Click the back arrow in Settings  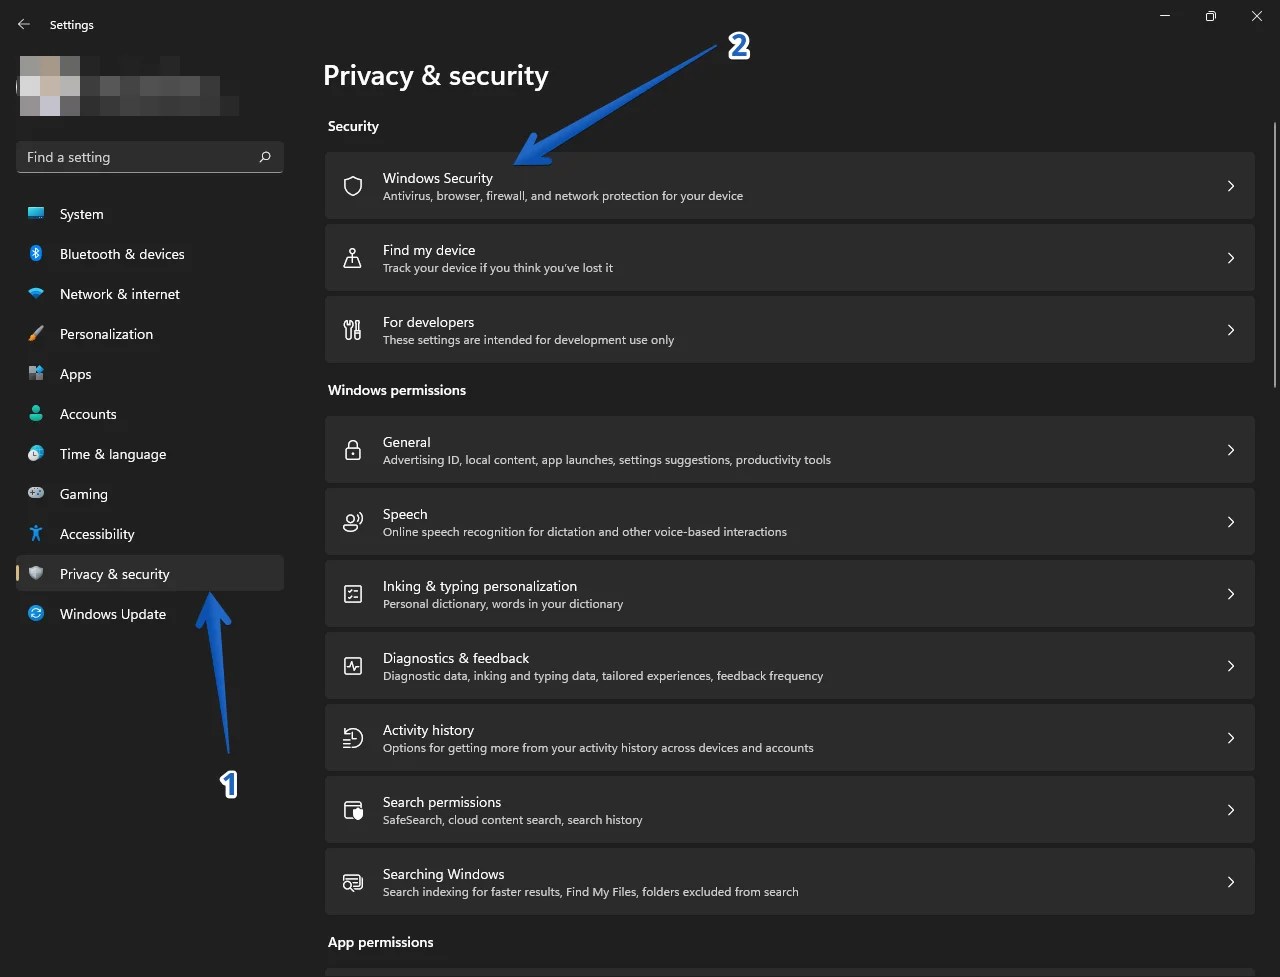23,24
